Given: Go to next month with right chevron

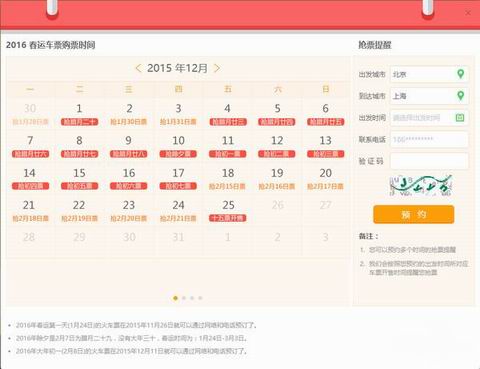Looking at the screenshot, I should tap(217, 68).
